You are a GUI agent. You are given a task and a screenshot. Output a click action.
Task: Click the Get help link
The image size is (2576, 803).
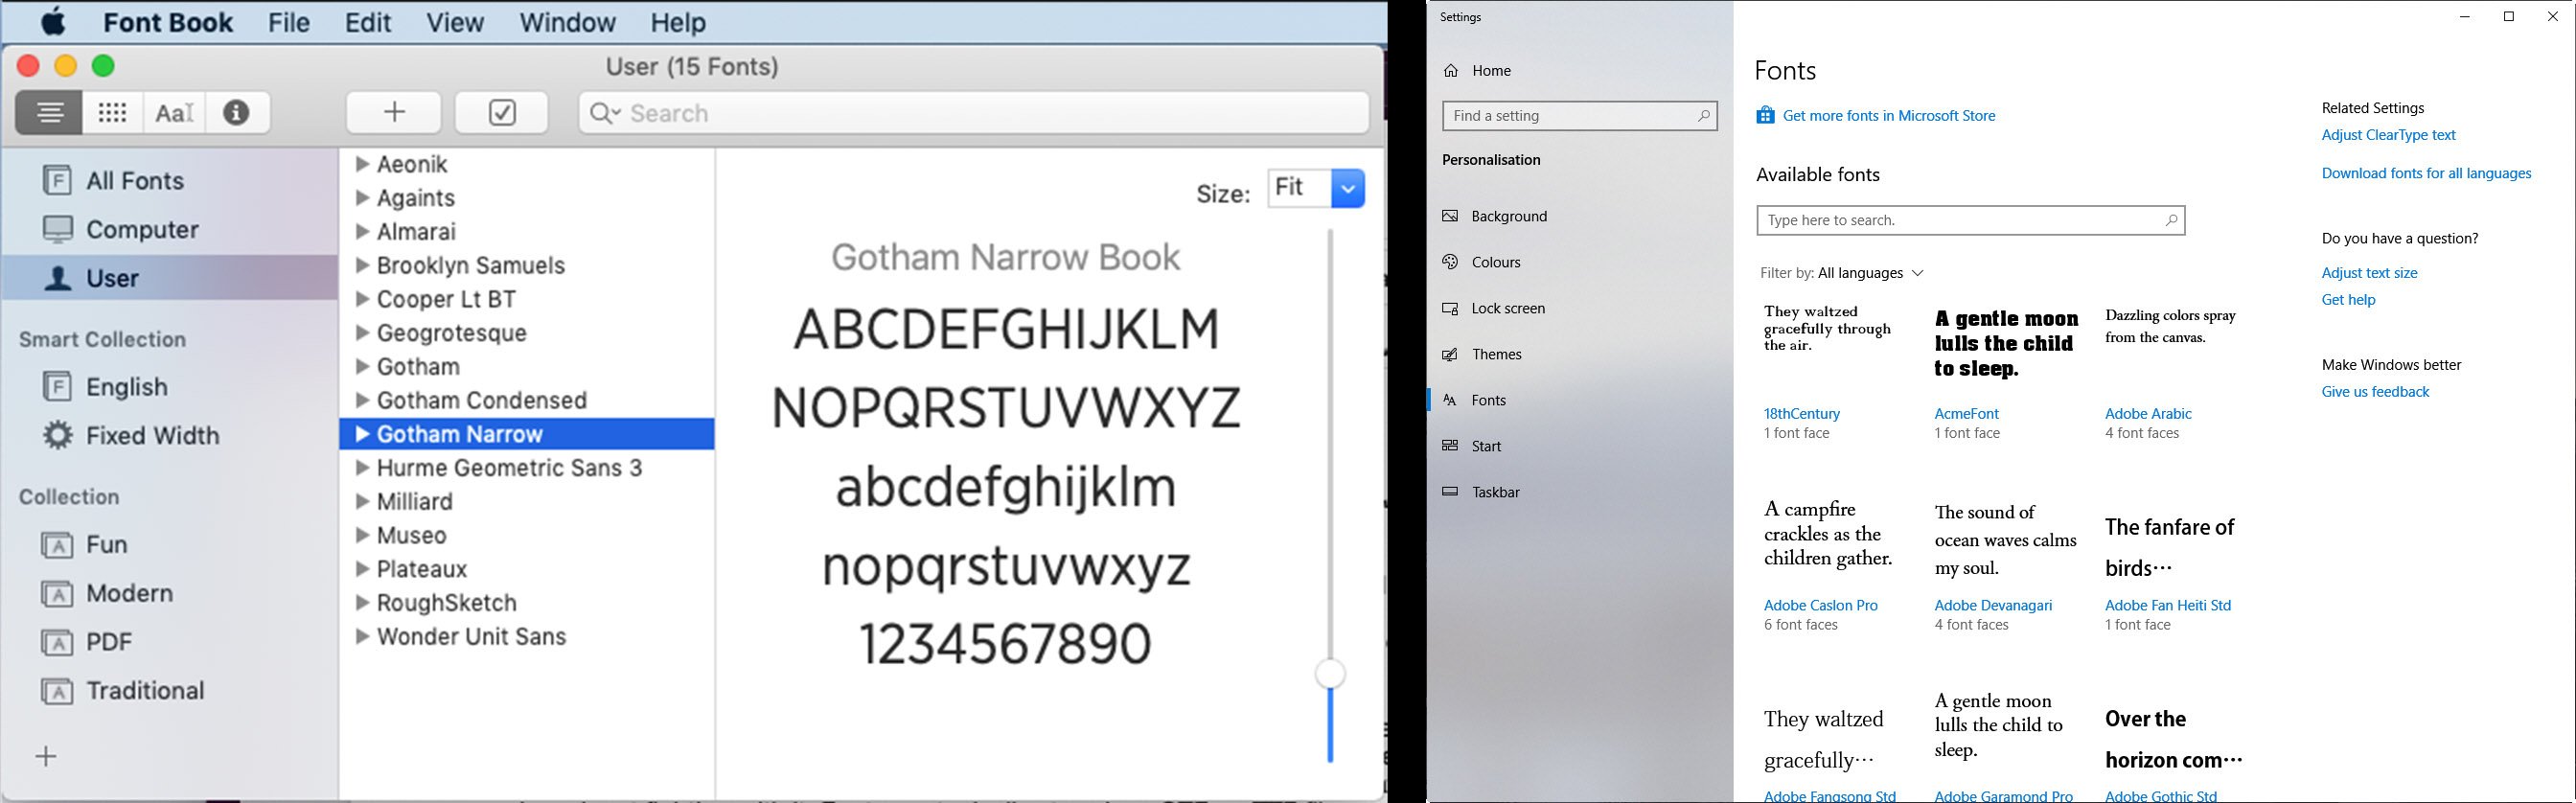tap(2348, 300)
